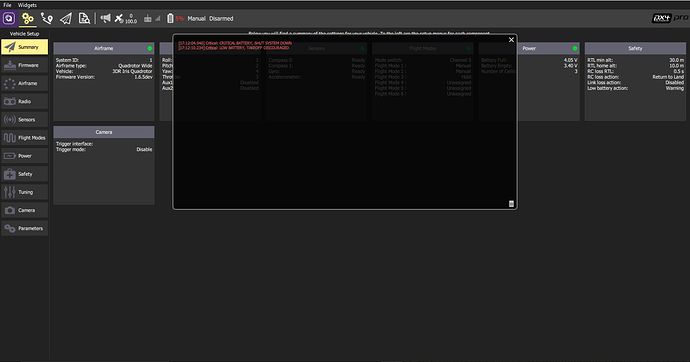Open the Flight Modes setup page from sidebar
This screenshot has width=690, height=362.
[x=25, y=138]
